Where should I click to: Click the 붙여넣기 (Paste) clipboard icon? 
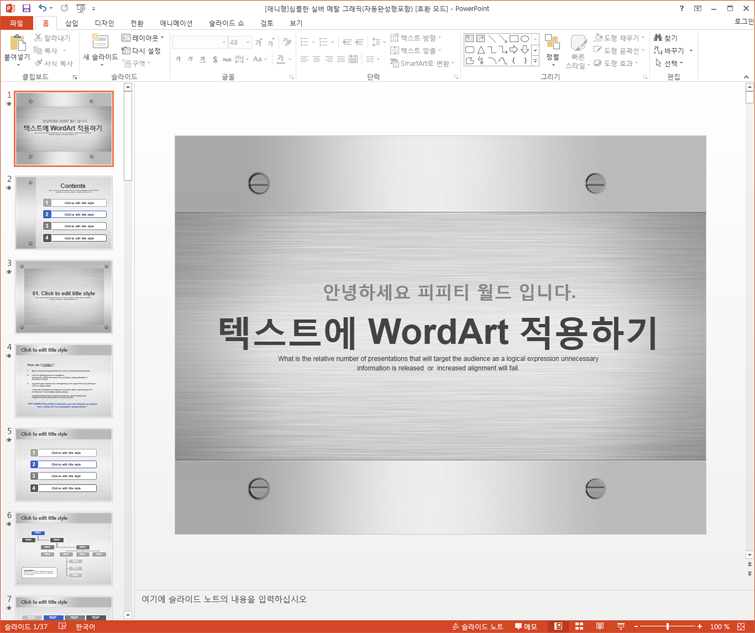pyautogui.click(x=17, y=42)
